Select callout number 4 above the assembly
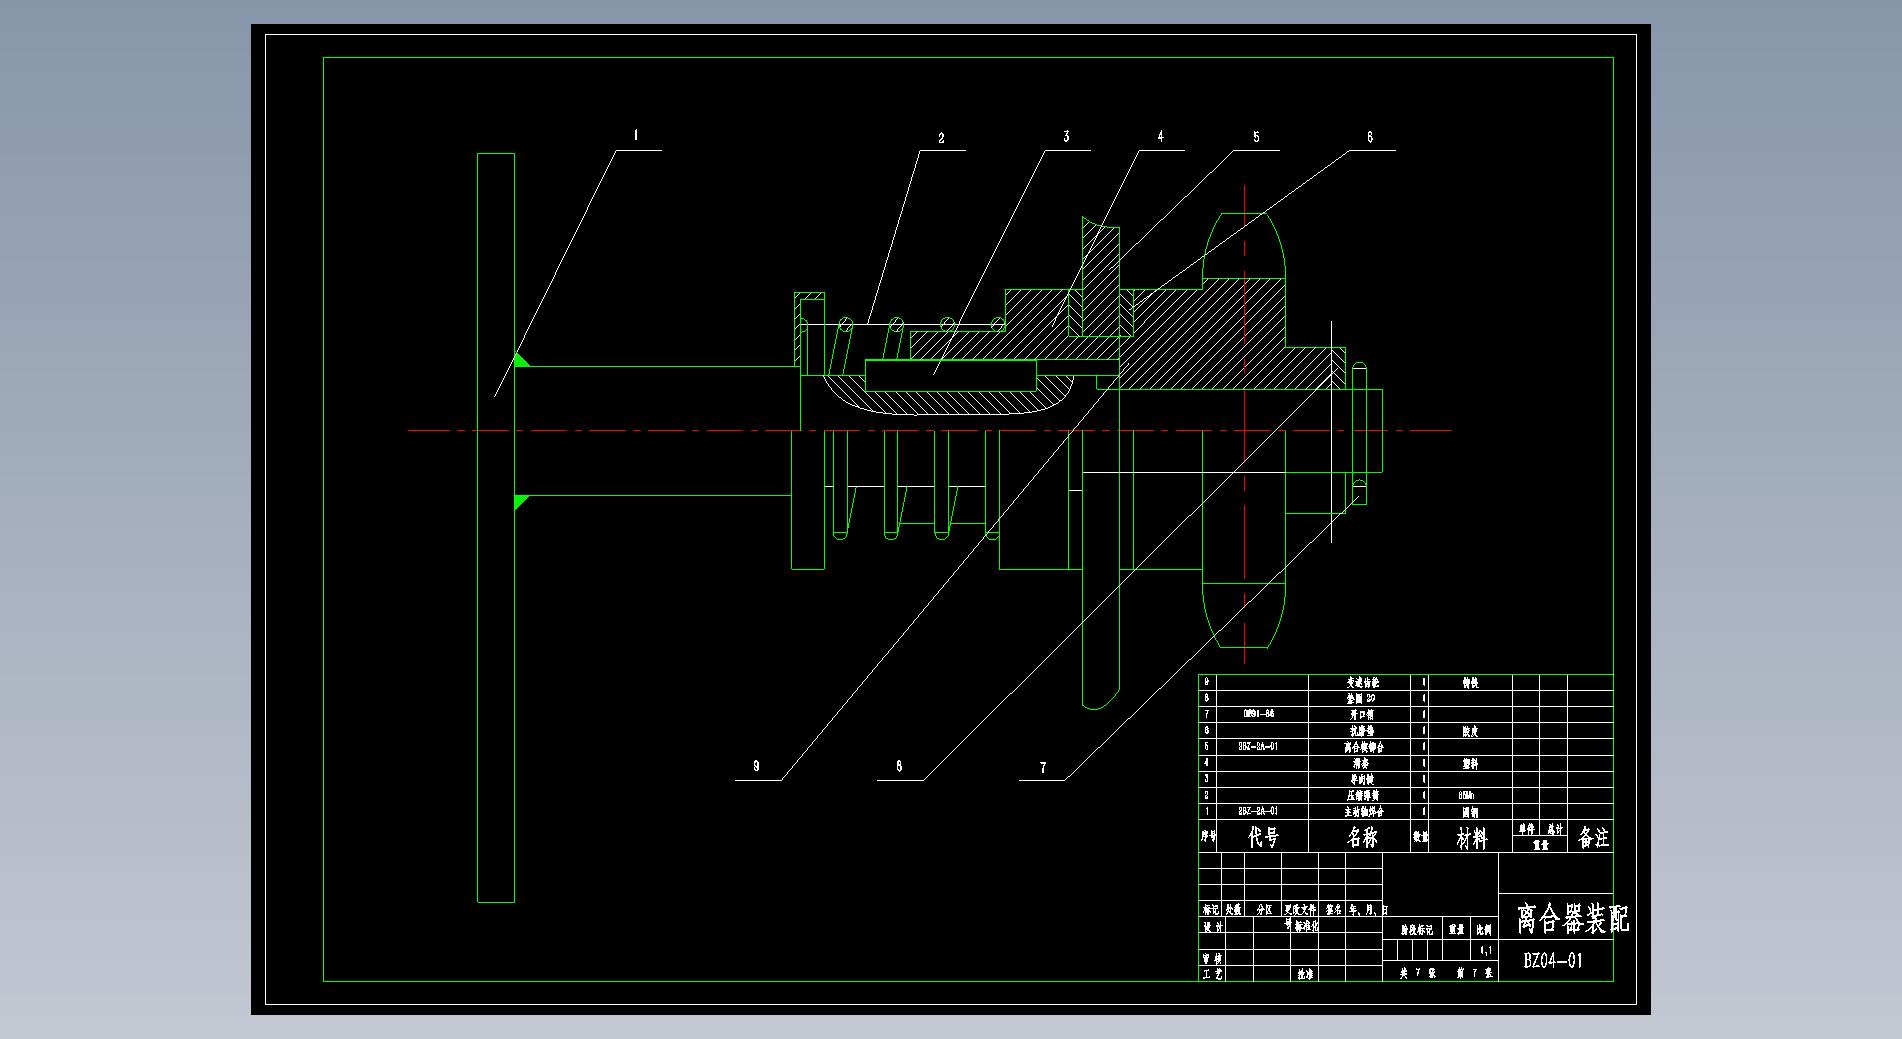This screenshot has height=1039, width=1902. tap(1160, 137)
